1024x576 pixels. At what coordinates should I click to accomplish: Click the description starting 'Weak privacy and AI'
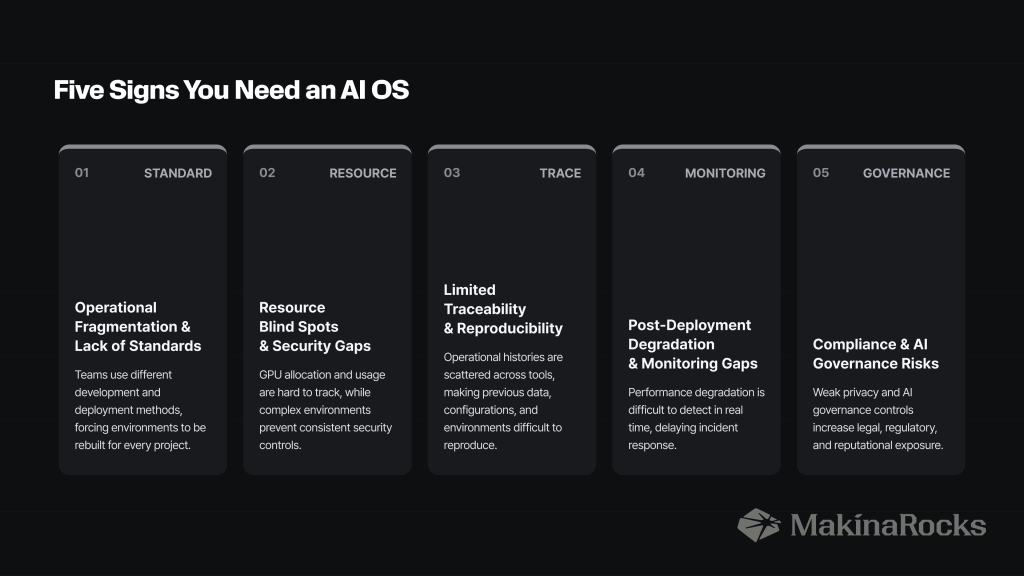(878, 419)
